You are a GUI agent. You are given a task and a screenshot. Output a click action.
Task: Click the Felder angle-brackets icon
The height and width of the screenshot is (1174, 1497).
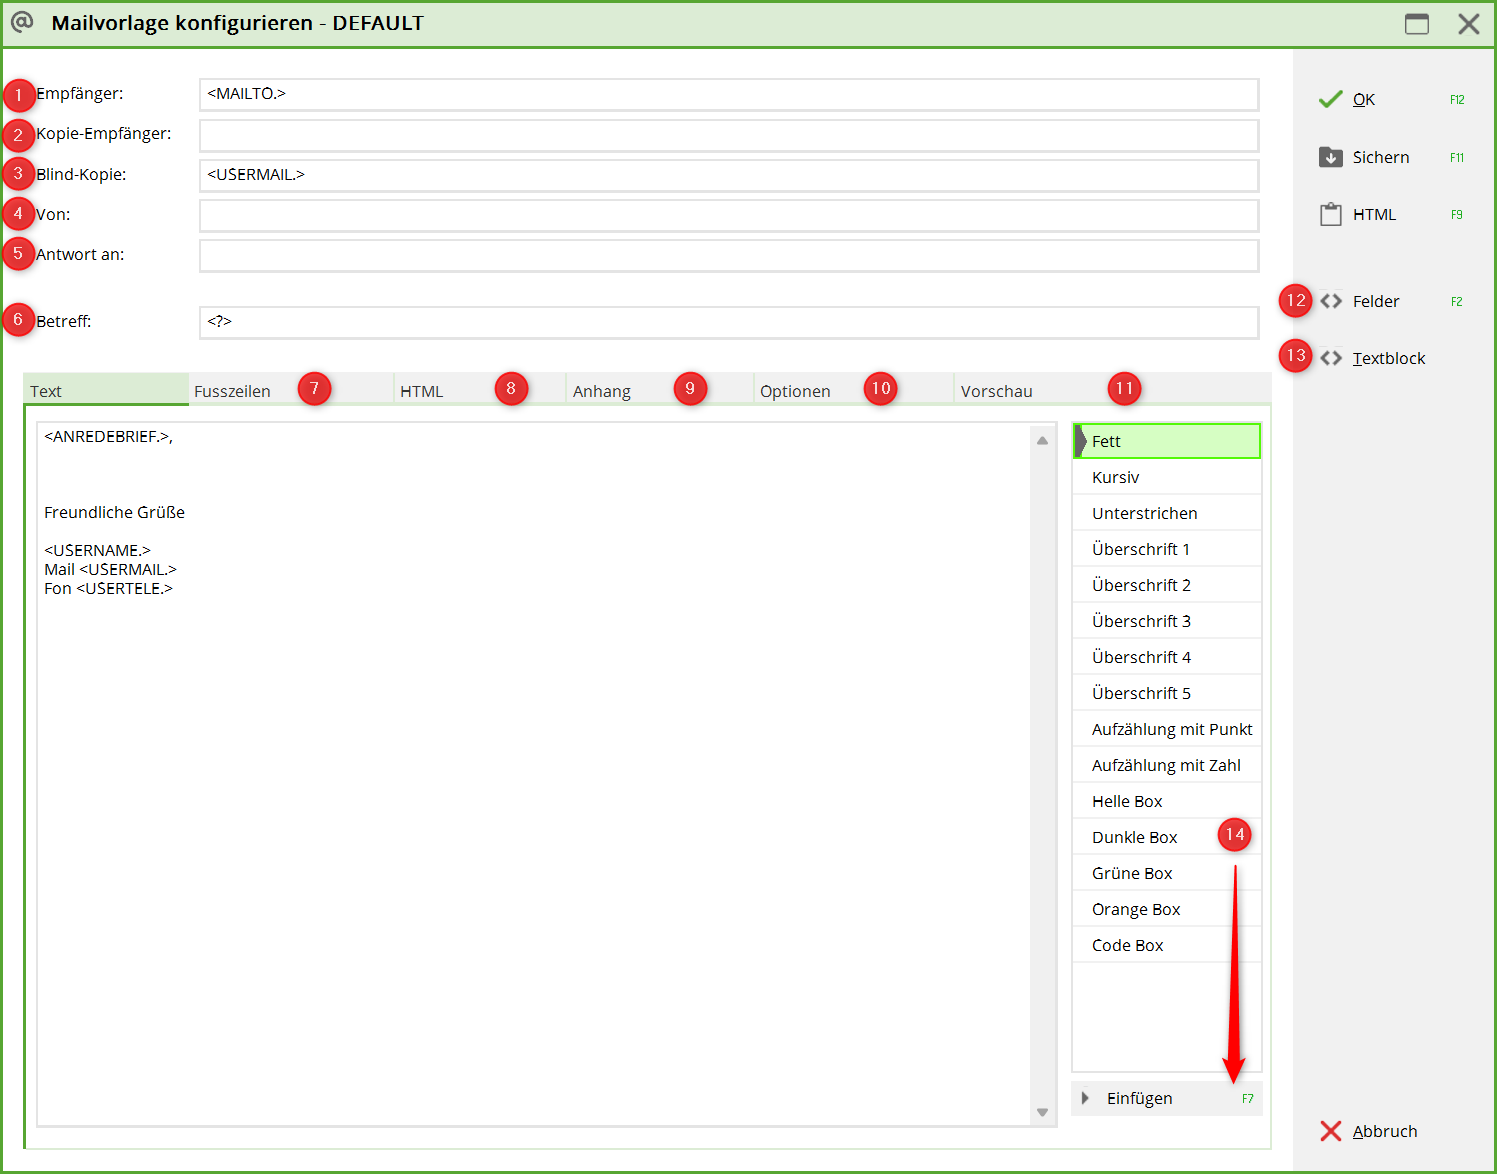[x=1331, y=301]
